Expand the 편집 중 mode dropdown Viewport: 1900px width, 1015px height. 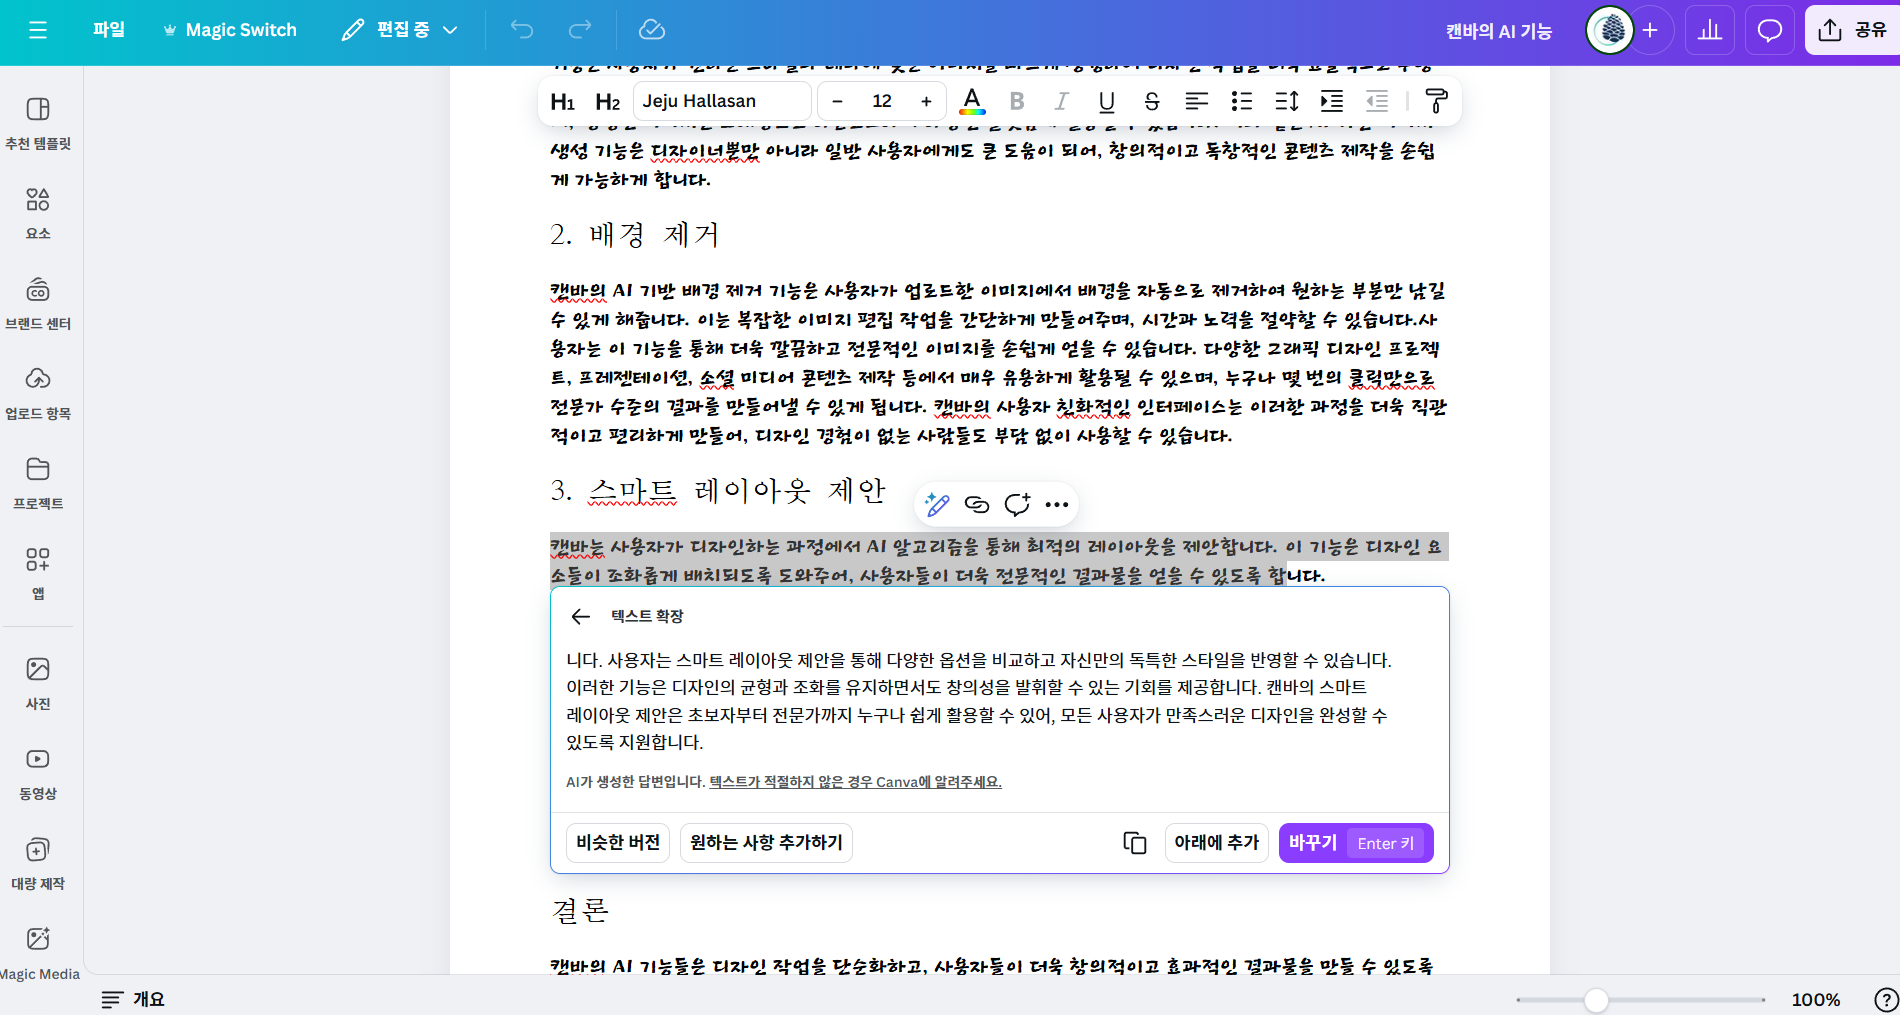[399, 30]
